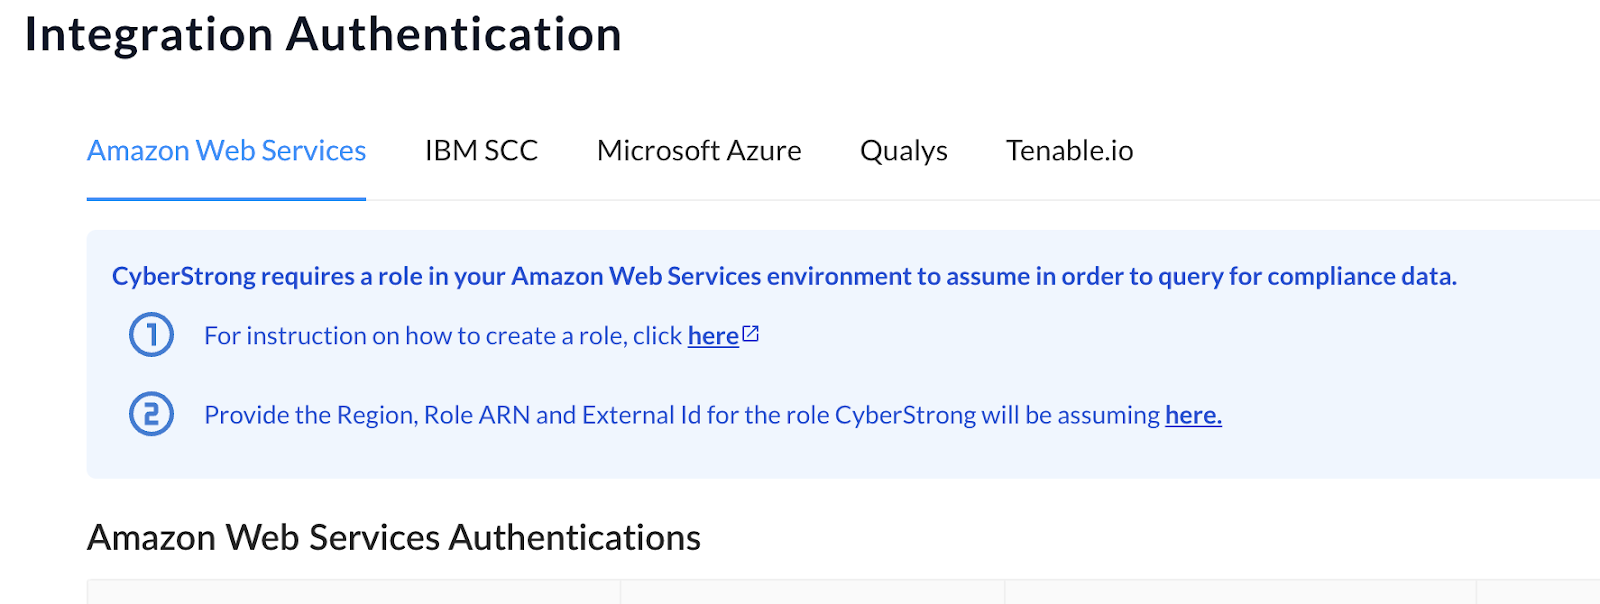
Task: Click the circled number 1 step icon
Action: [151, 335]
